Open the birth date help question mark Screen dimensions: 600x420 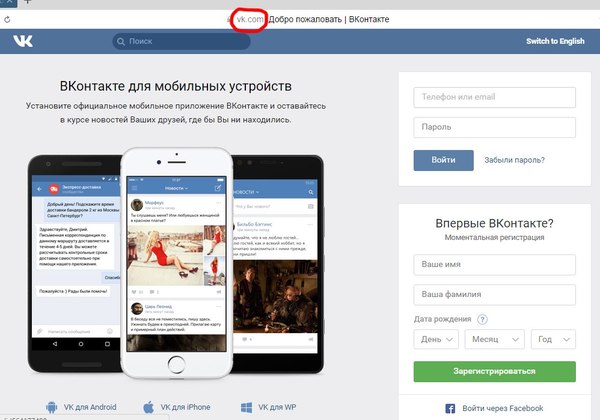[483, 319]
